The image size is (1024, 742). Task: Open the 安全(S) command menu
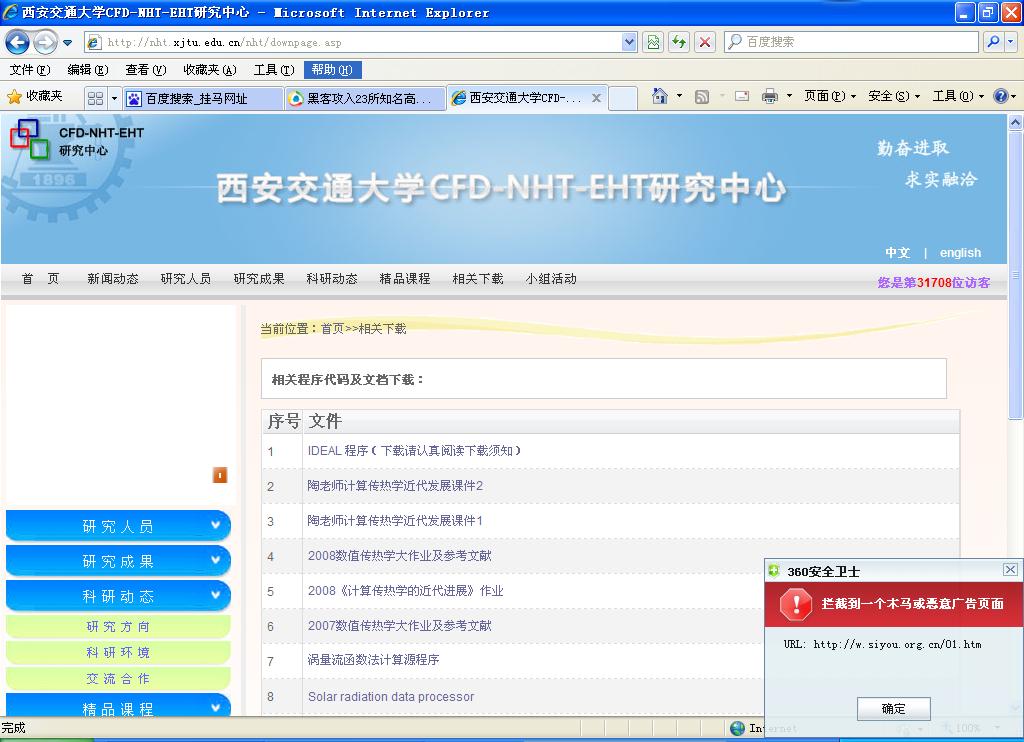(x=893, y=97)
